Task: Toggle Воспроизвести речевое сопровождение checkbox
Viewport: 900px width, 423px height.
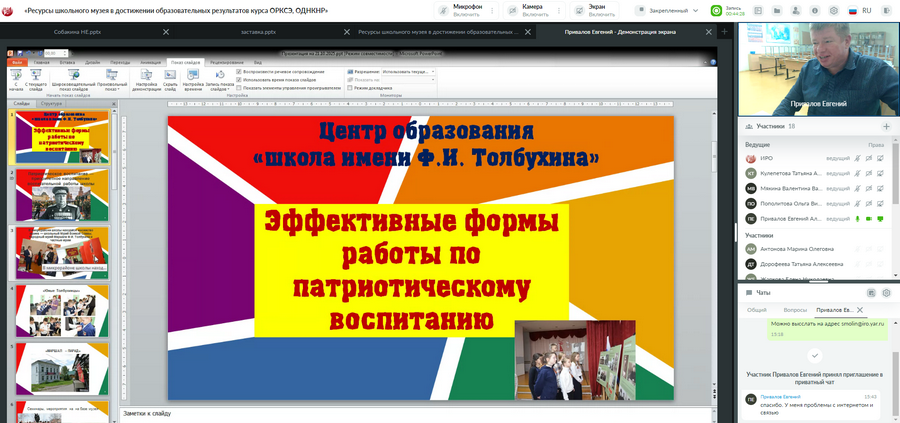Action: click(x=239, y=72)
